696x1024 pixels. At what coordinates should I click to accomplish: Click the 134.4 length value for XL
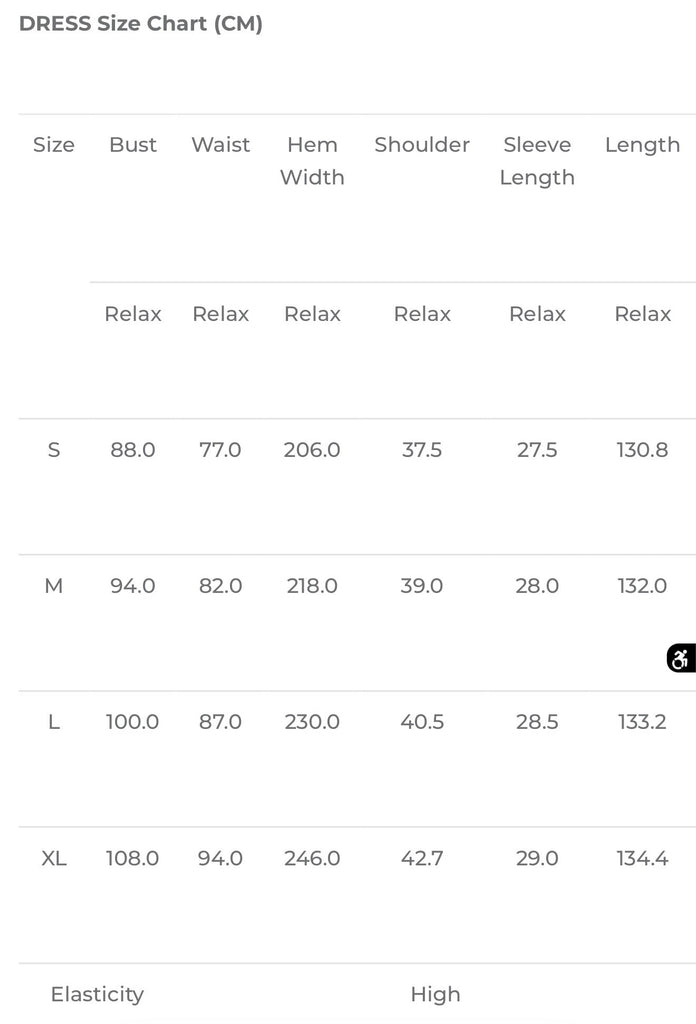tap(642, 858)
